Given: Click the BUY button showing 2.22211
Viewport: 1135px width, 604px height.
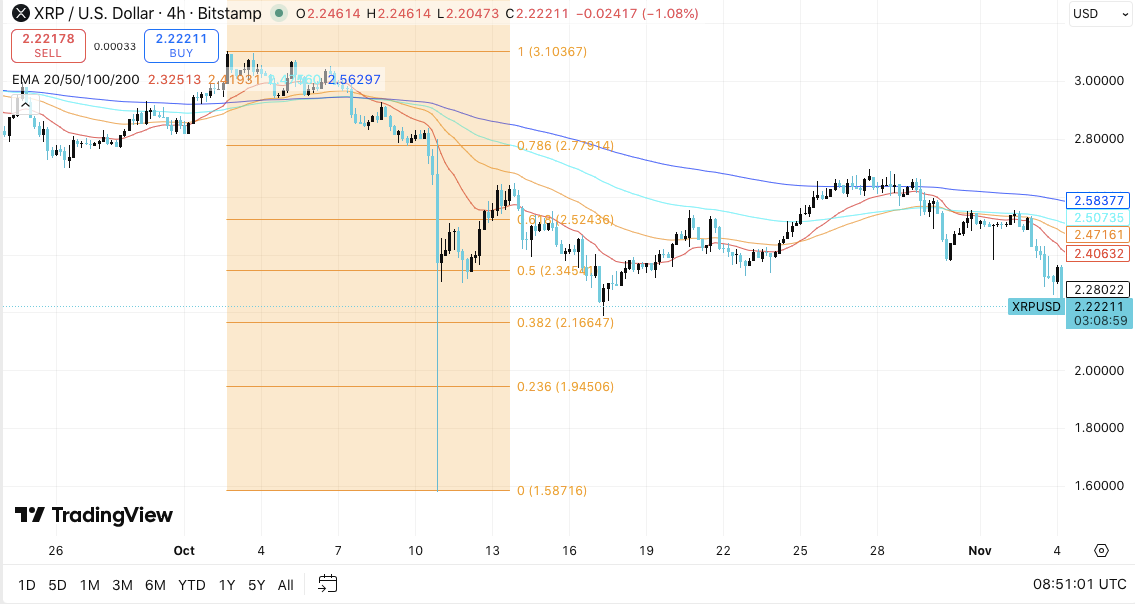Looking at the screenshot, I should pos(180,47).
